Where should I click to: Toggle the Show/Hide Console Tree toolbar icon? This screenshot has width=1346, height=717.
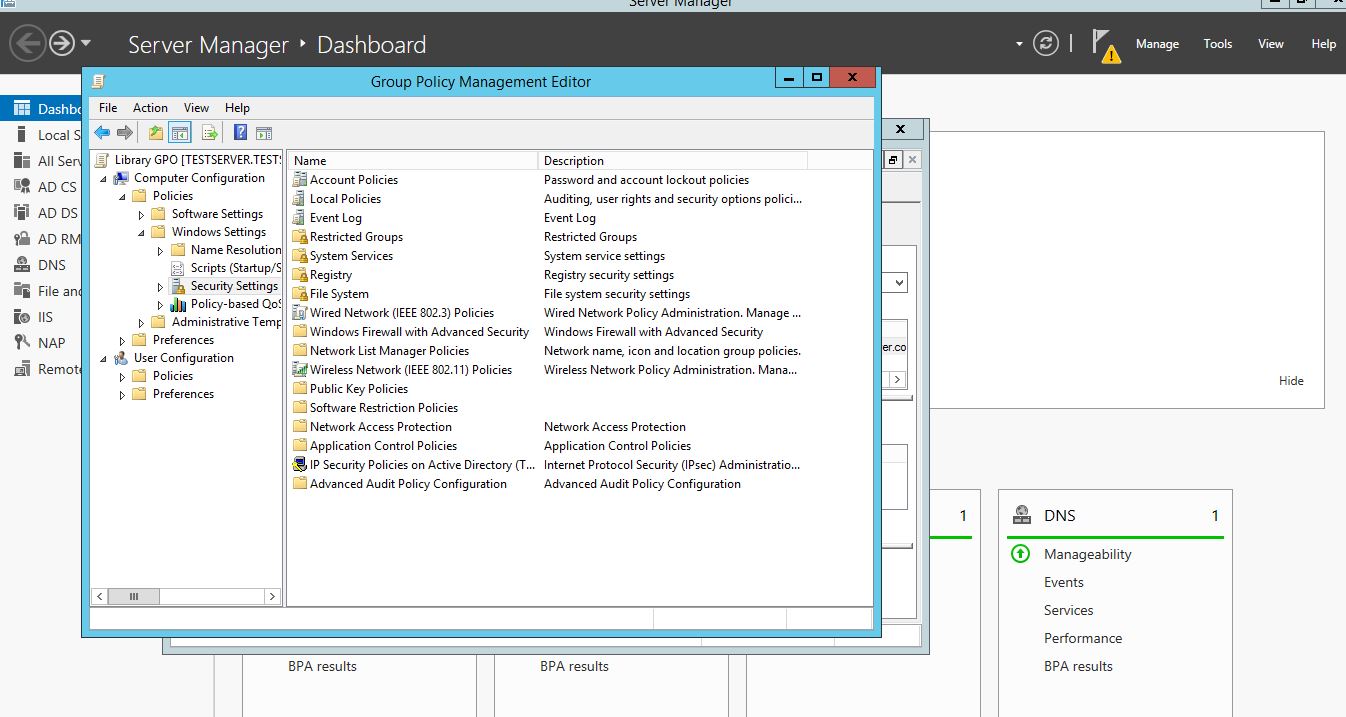[x=180, y=132]
